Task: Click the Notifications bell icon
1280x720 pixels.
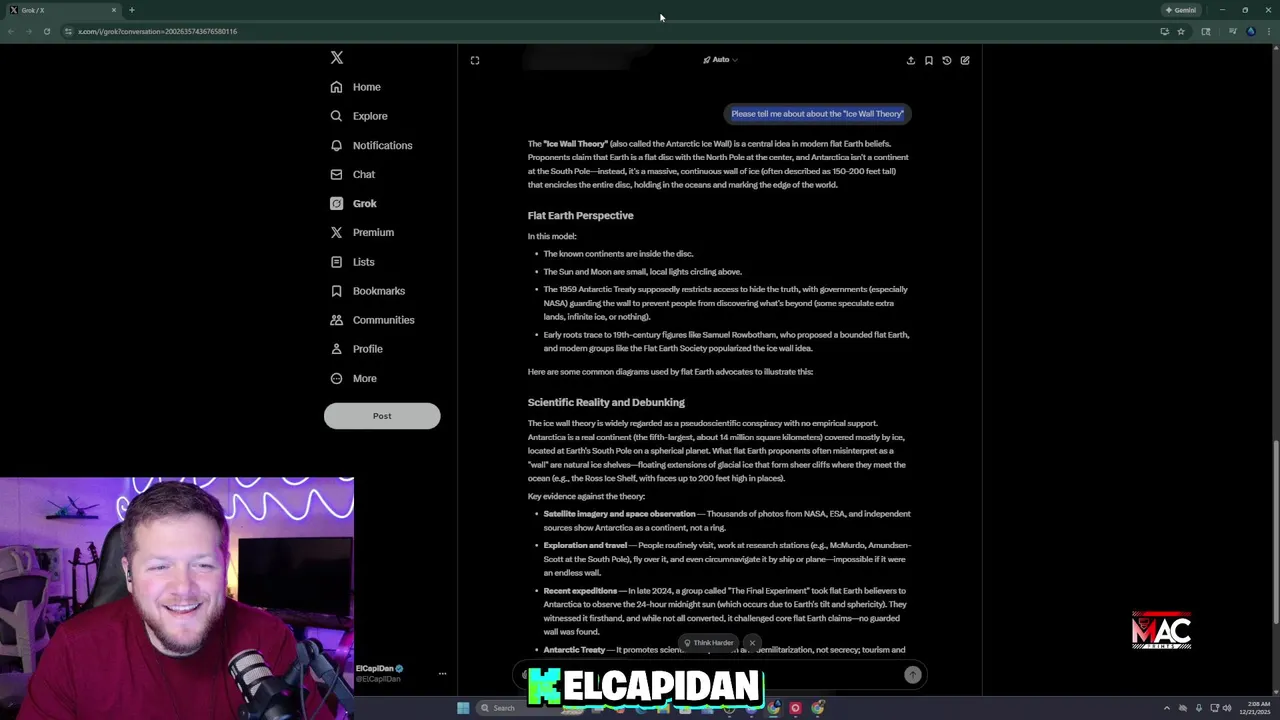Action: coord(337,145)
